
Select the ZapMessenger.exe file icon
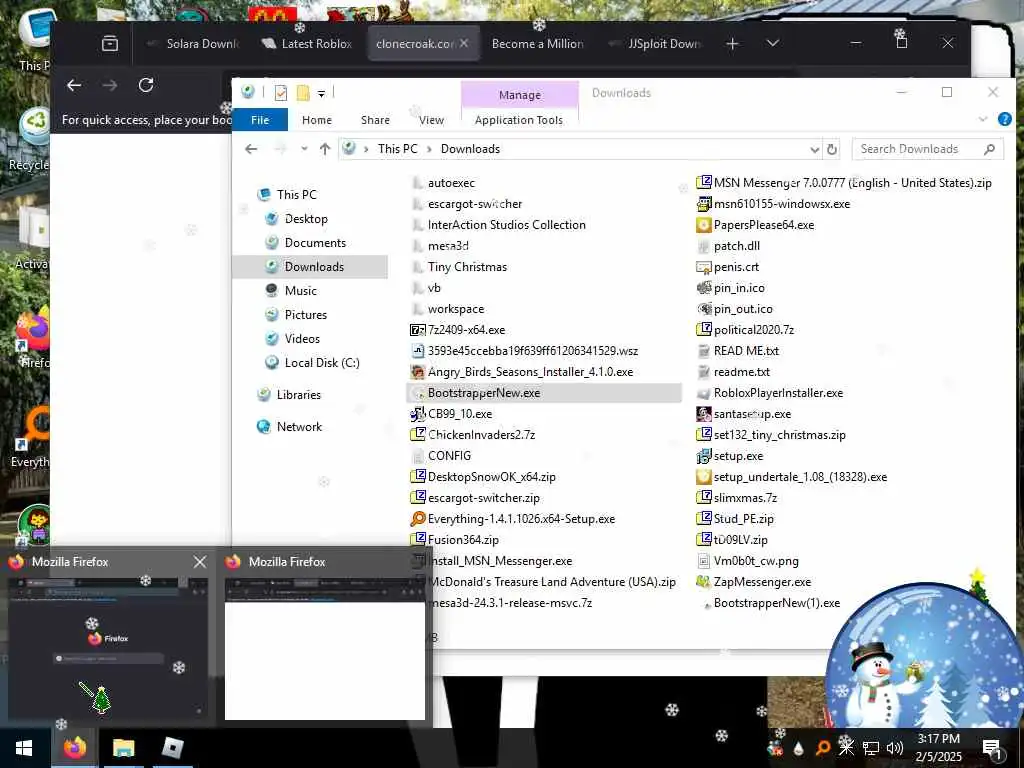(703, 582)
